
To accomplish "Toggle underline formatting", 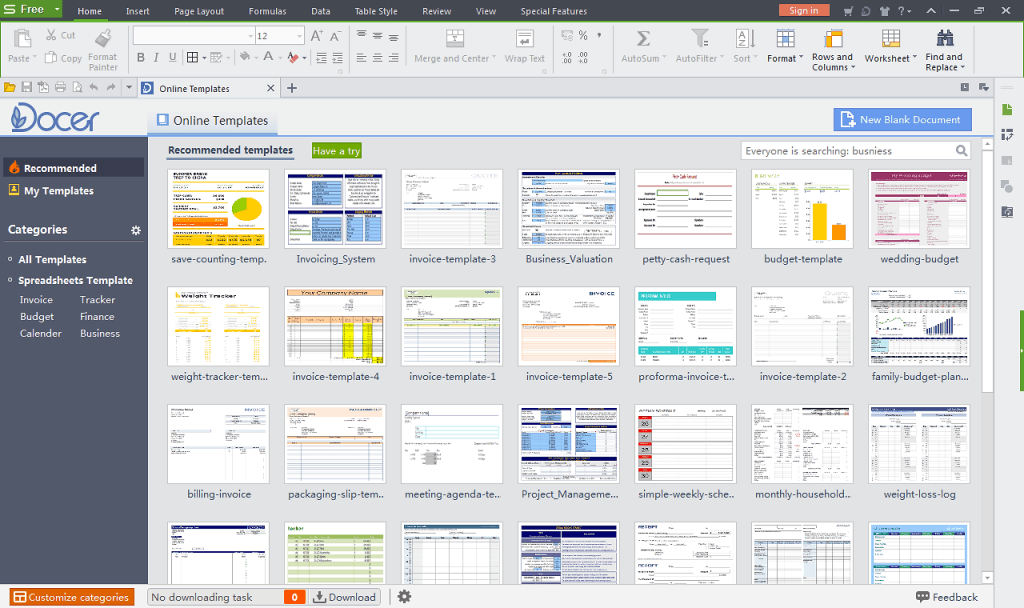I will (x=171, y=58).
